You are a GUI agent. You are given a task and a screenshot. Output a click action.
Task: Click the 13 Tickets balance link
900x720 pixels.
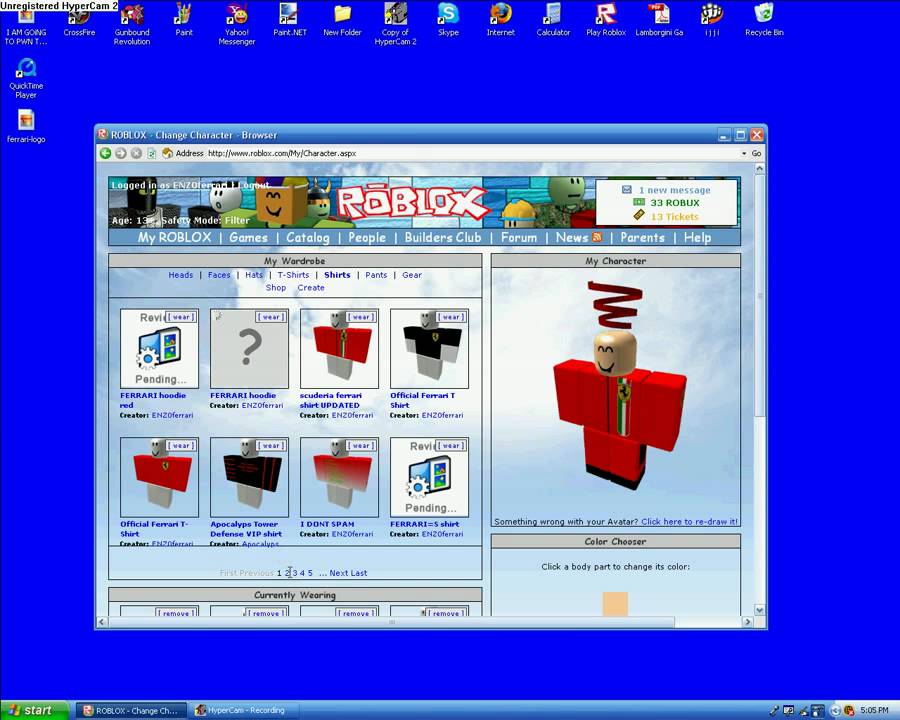[x=674, y=216]
